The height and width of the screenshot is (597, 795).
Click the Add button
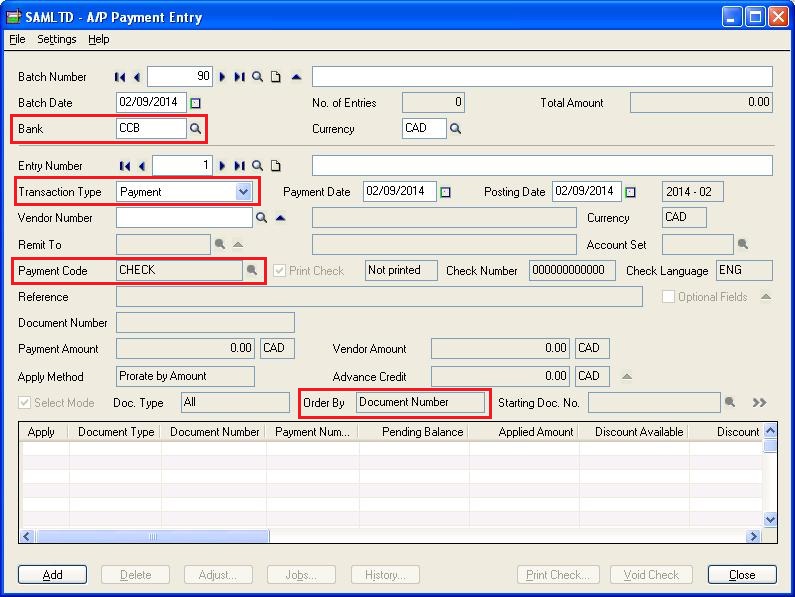pos(52,575)
